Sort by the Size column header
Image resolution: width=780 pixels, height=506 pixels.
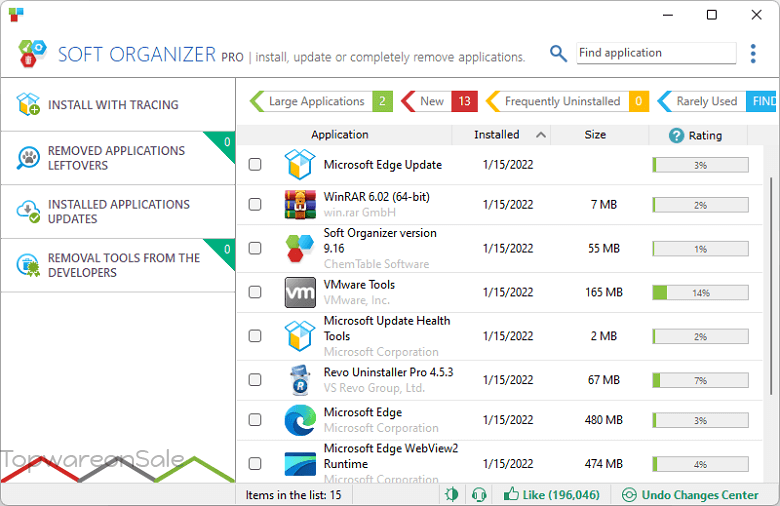(599, 135)
